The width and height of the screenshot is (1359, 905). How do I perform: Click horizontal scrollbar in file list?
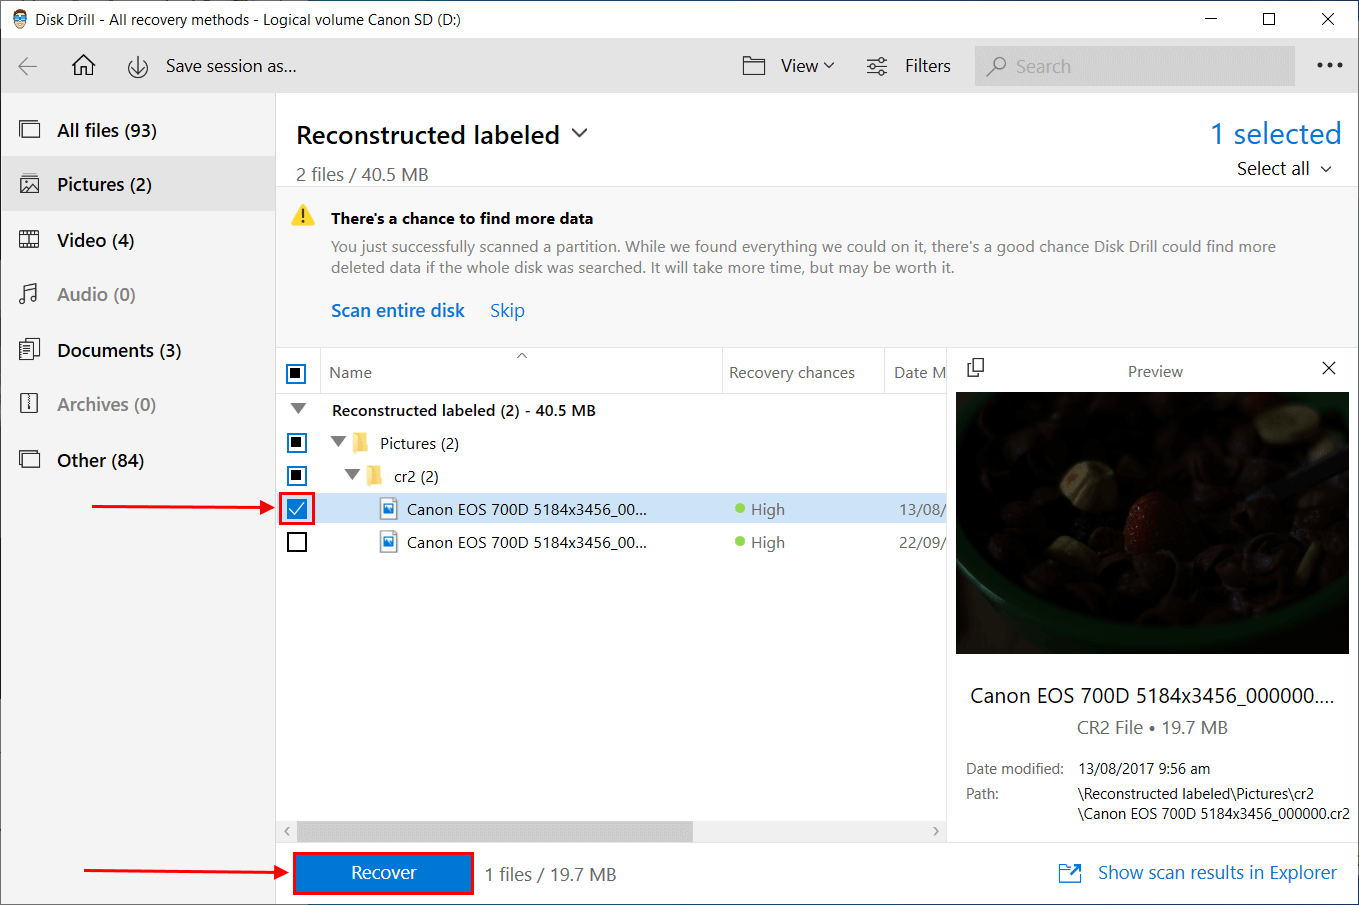[495, 831]
